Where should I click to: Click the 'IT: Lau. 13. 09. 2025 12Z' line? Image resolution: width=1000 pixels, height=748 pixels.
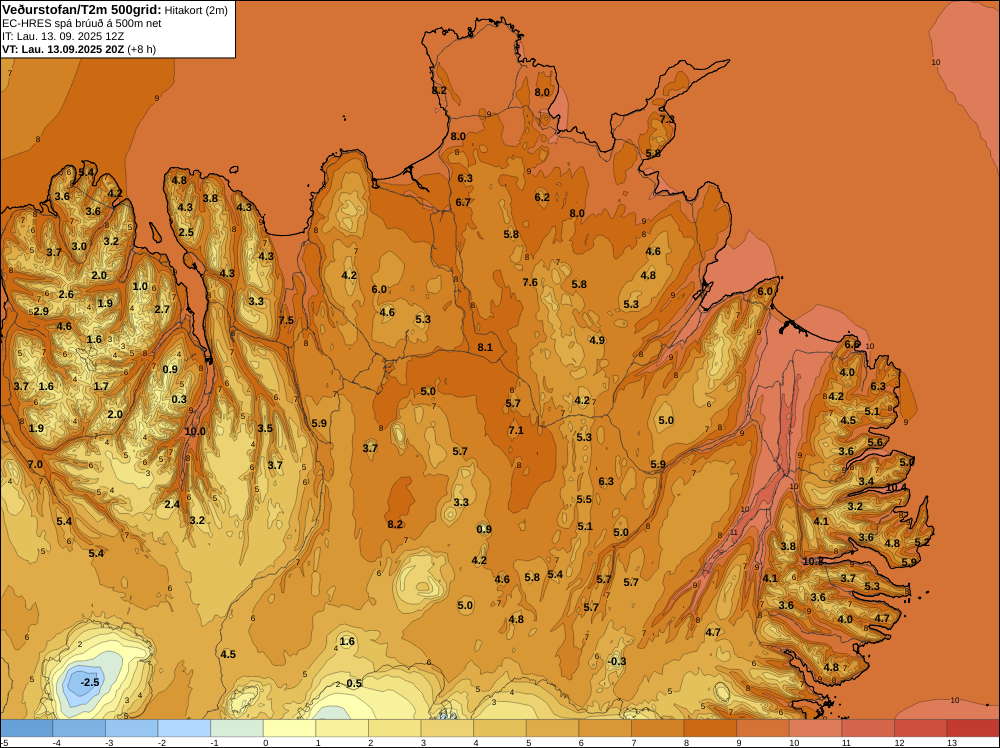(63, 36)
